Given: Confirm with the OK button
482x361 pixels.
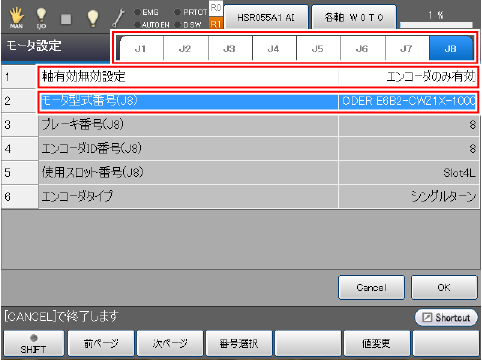Looking at the screenshot, I should 444,287.
